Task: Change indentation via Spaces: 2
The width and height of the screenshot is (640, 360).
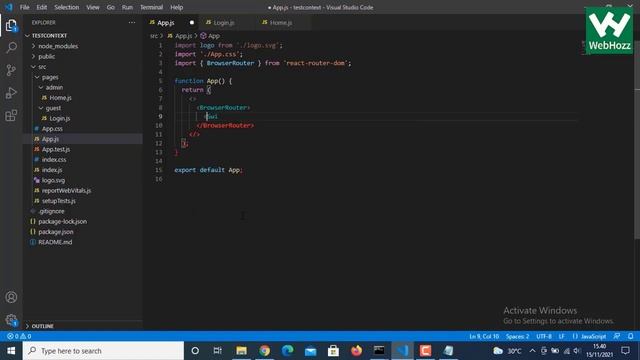Action: [517, 336]
